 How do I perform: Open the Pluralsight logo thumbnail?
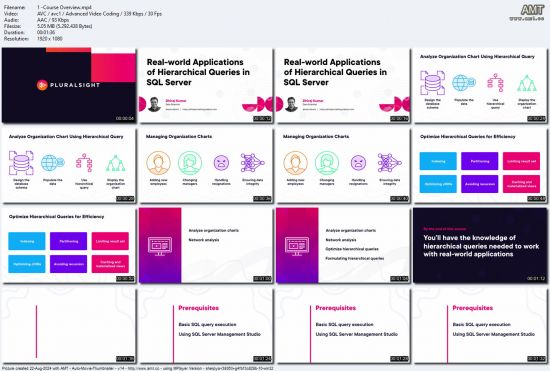(x=69, y=85)
